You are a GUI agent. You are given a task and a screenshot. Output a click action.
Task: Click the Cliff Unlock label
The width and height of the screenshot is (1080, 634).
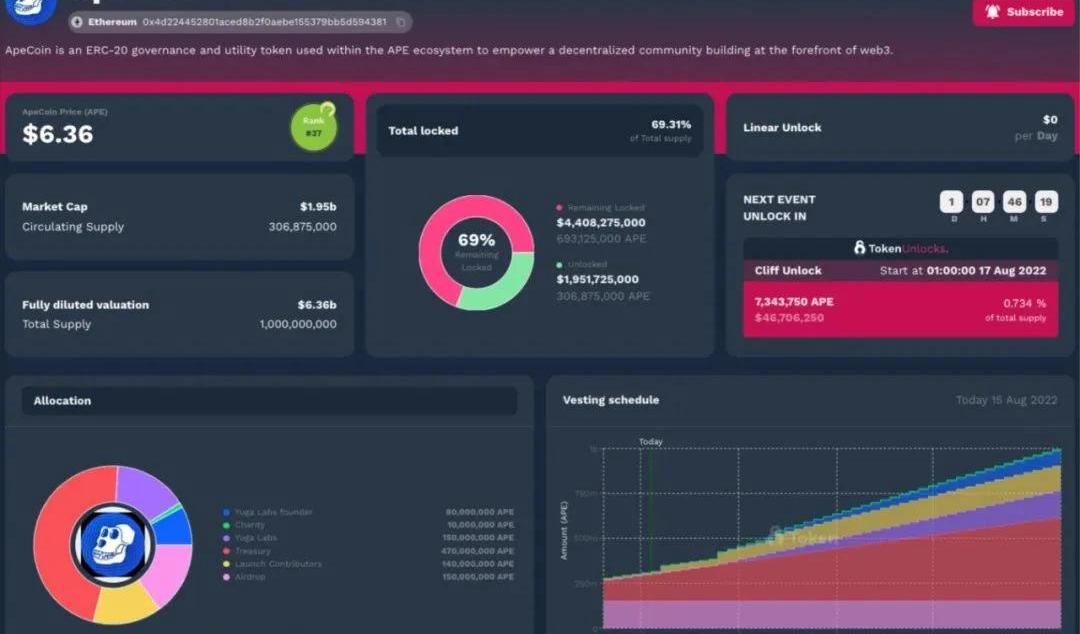point(788,271)
